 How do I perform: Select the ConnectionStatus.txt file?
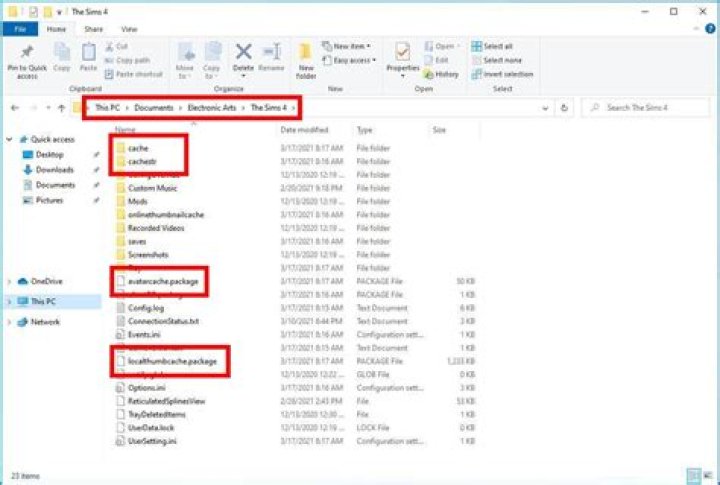(163, 321)
